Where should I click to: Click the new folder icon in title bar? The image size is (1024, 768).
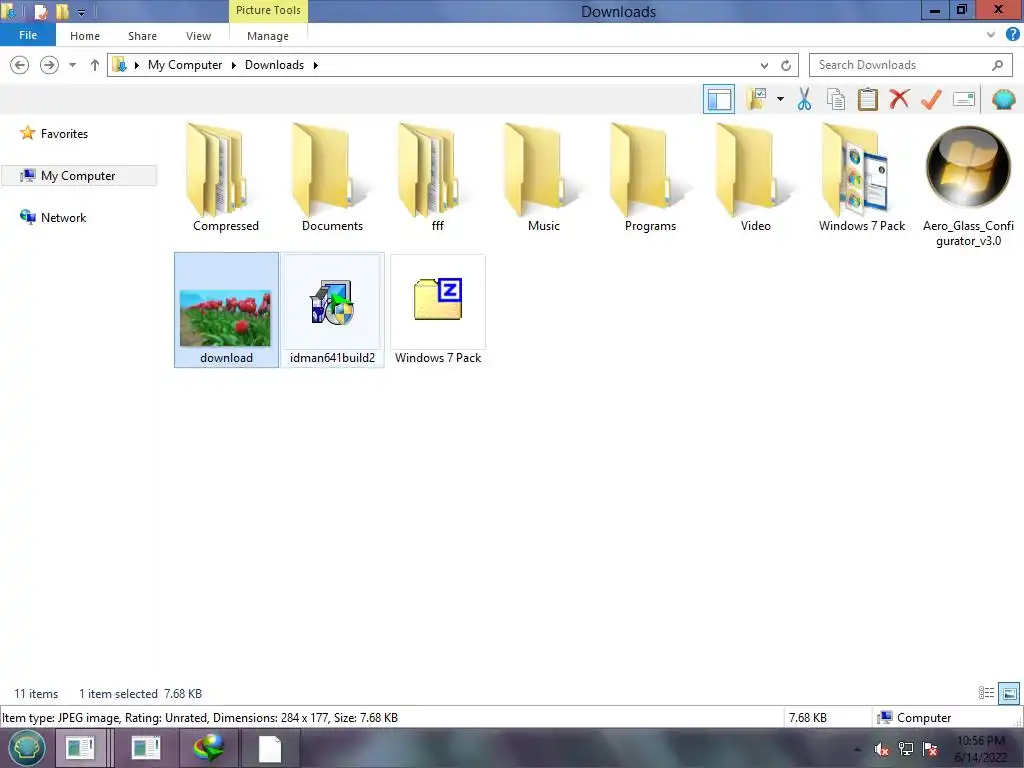(x=62, y=12)
